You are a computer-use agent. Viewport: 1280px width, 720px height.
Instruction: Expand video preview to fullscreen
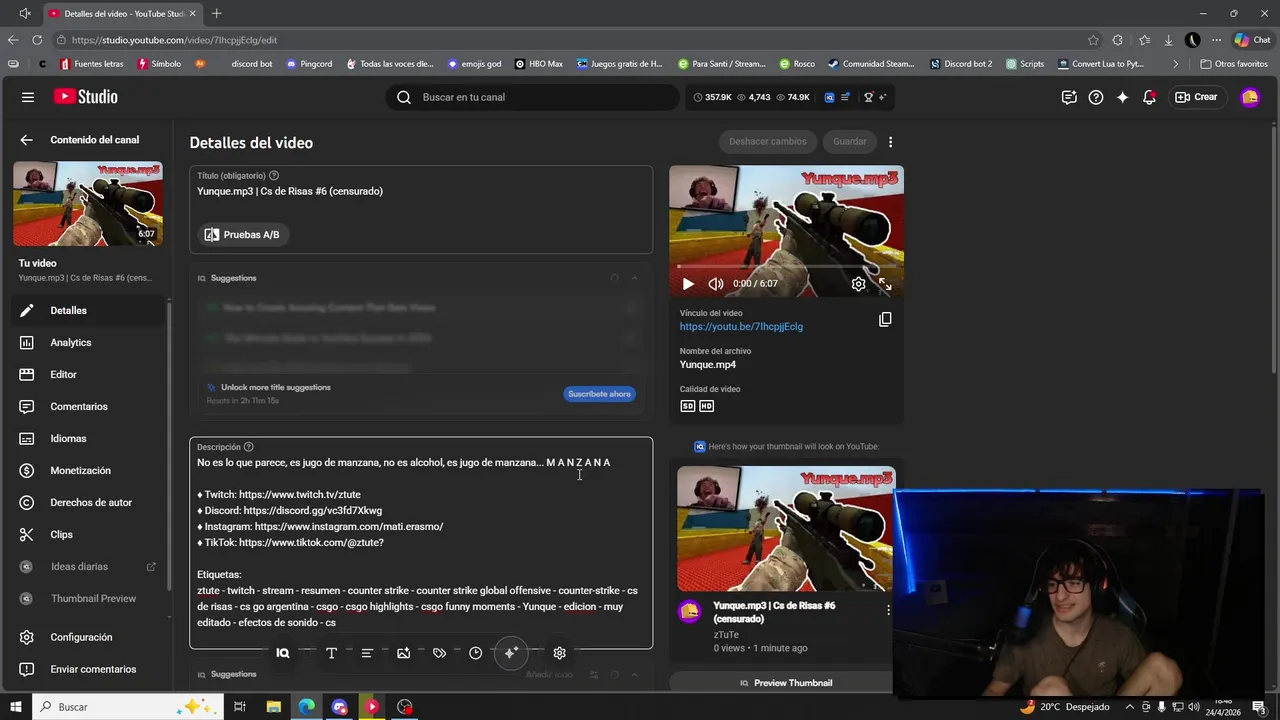click(885, 284)
